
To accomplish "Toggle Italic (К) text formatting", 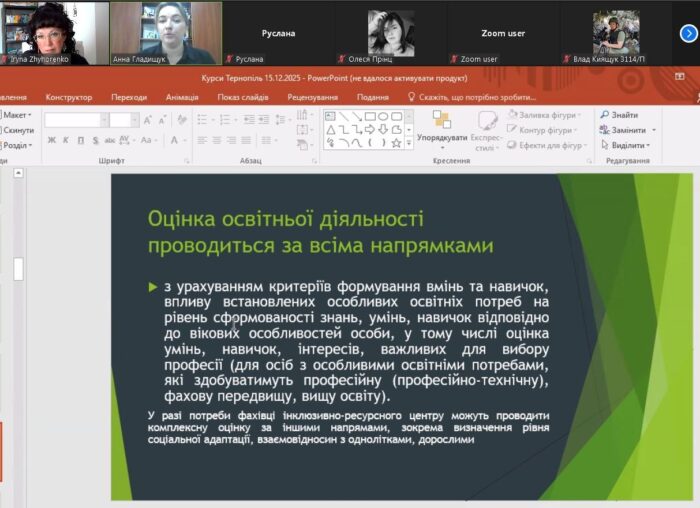I will [66, 140].
